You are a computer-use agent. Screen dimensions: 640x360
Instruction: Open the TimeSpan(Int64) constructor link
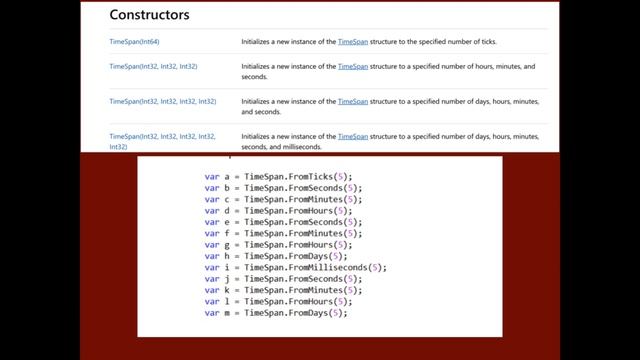click(x=134, y=42)
